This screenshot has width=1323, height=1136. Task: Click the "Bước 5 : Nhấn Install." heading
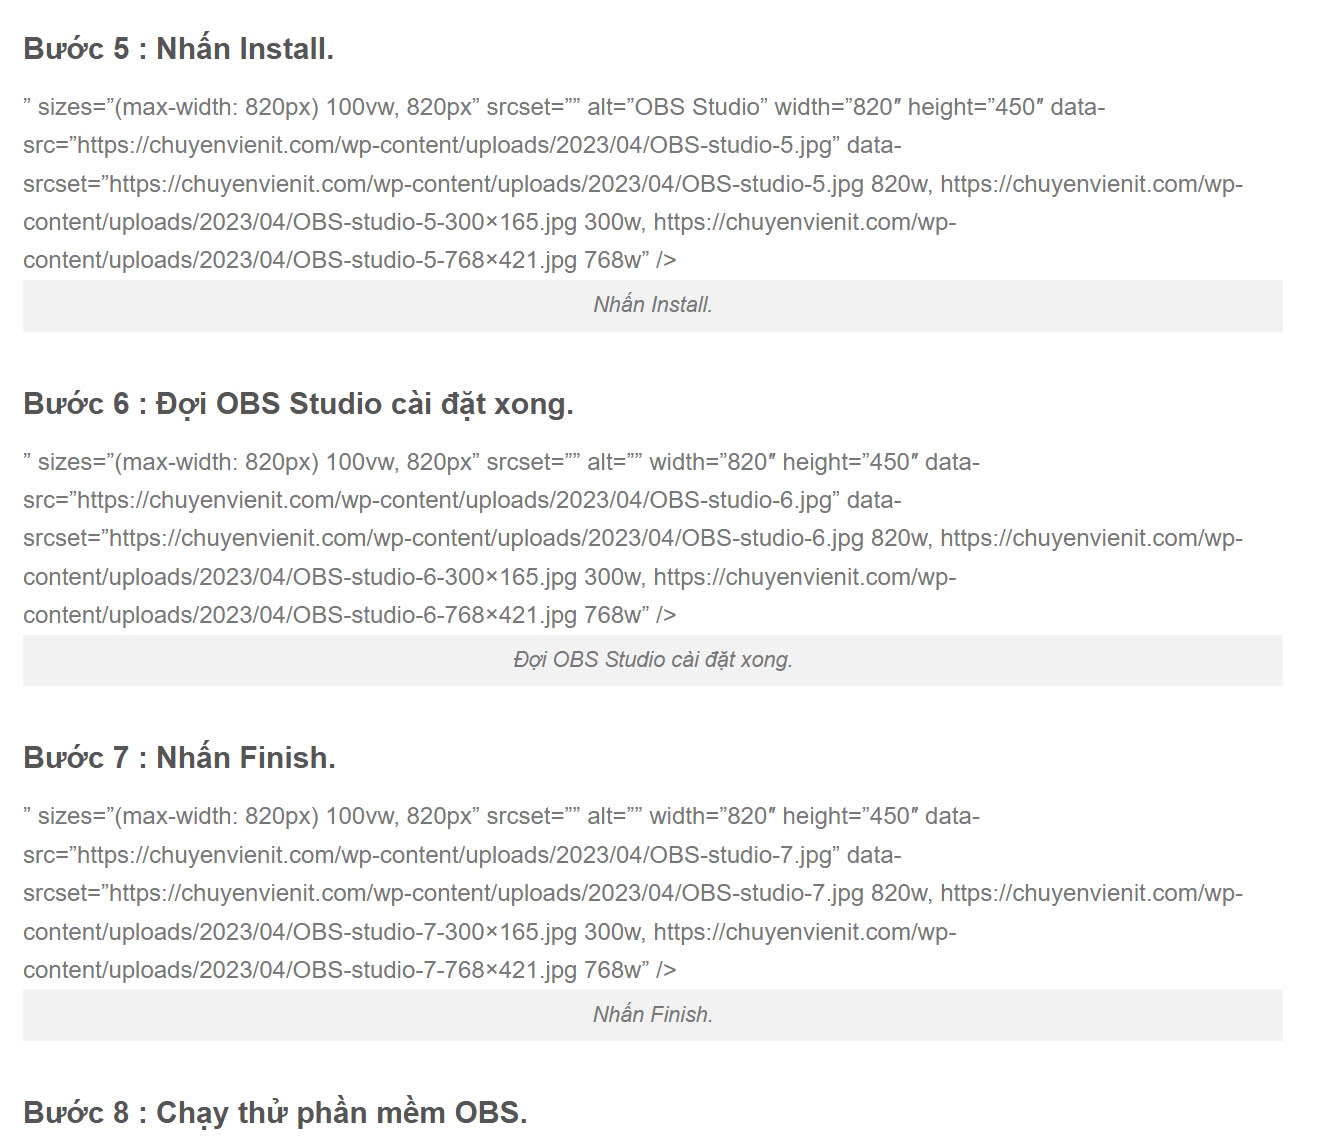tap(178, 49)
